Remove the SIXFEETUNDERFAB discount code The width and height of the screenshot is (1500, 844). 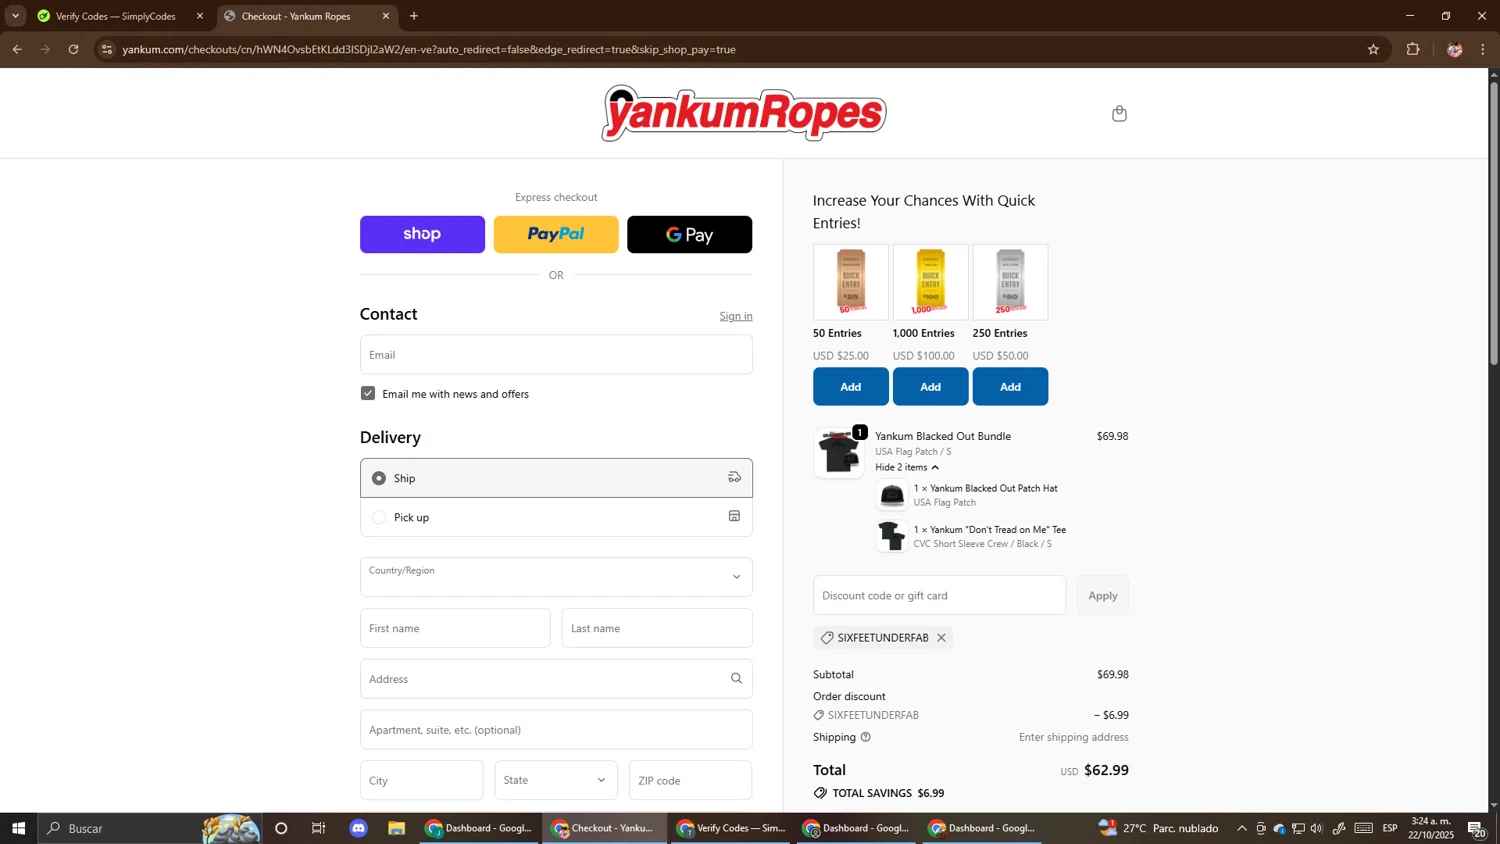click(941, 638)
